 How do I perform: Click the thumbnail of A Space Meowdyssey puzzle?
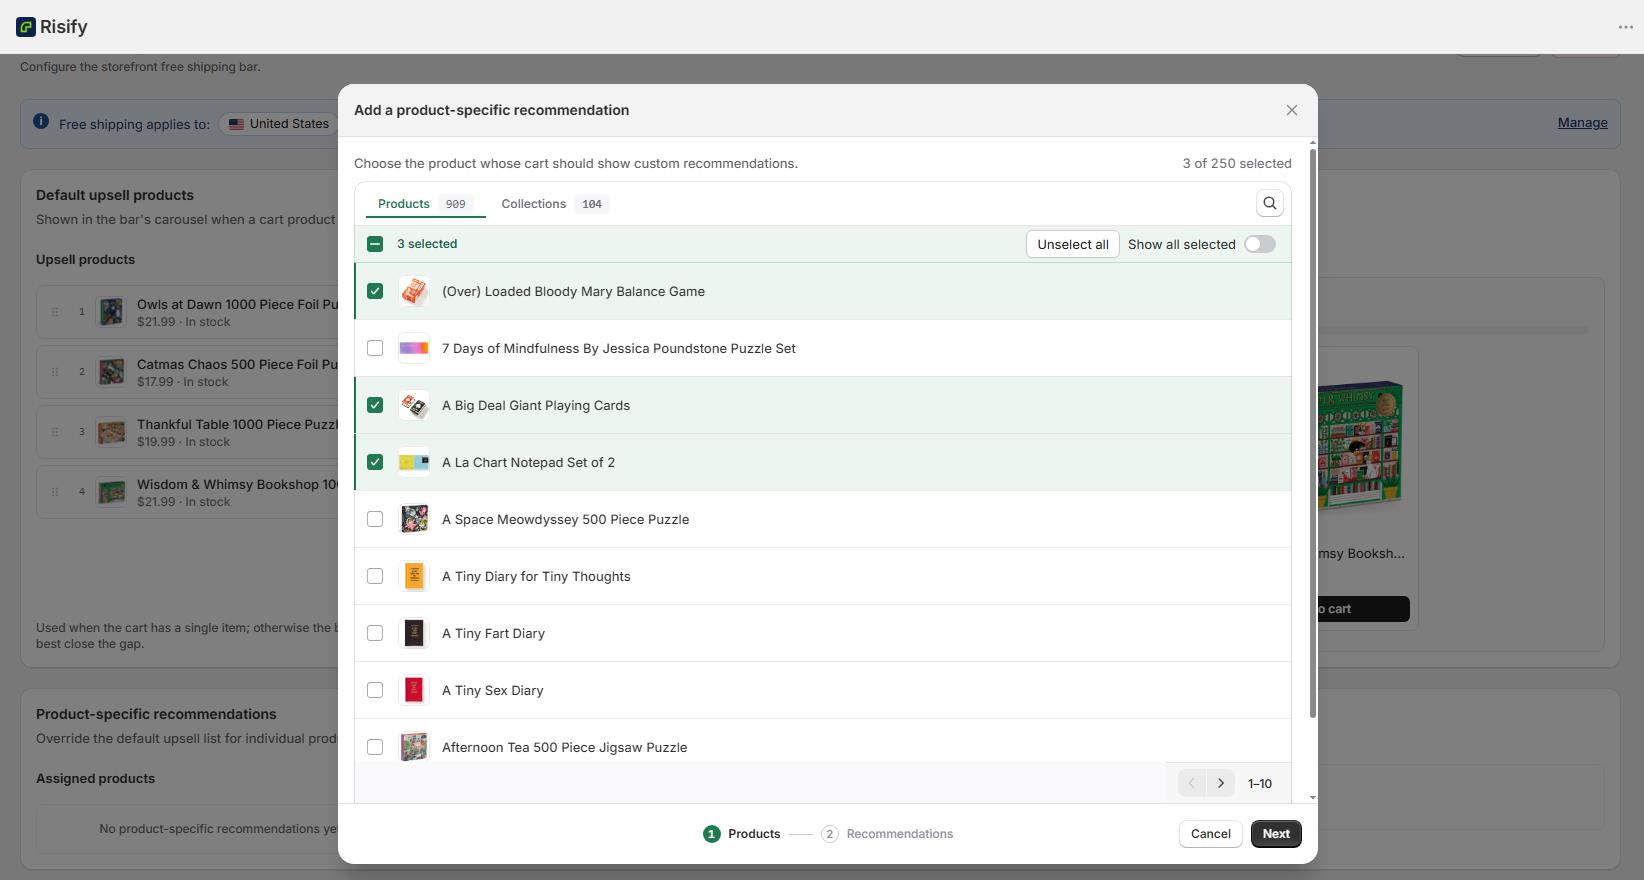pos(414,519)
